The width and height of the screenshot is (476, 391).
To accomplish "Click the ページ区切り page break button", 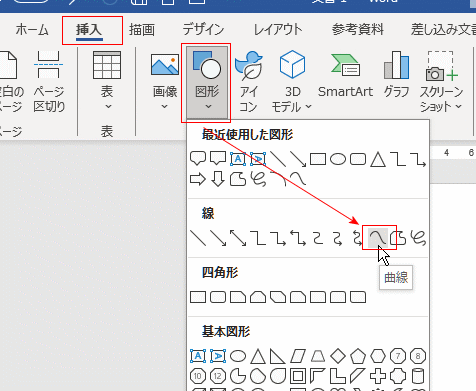I will (x=49, y=82).
